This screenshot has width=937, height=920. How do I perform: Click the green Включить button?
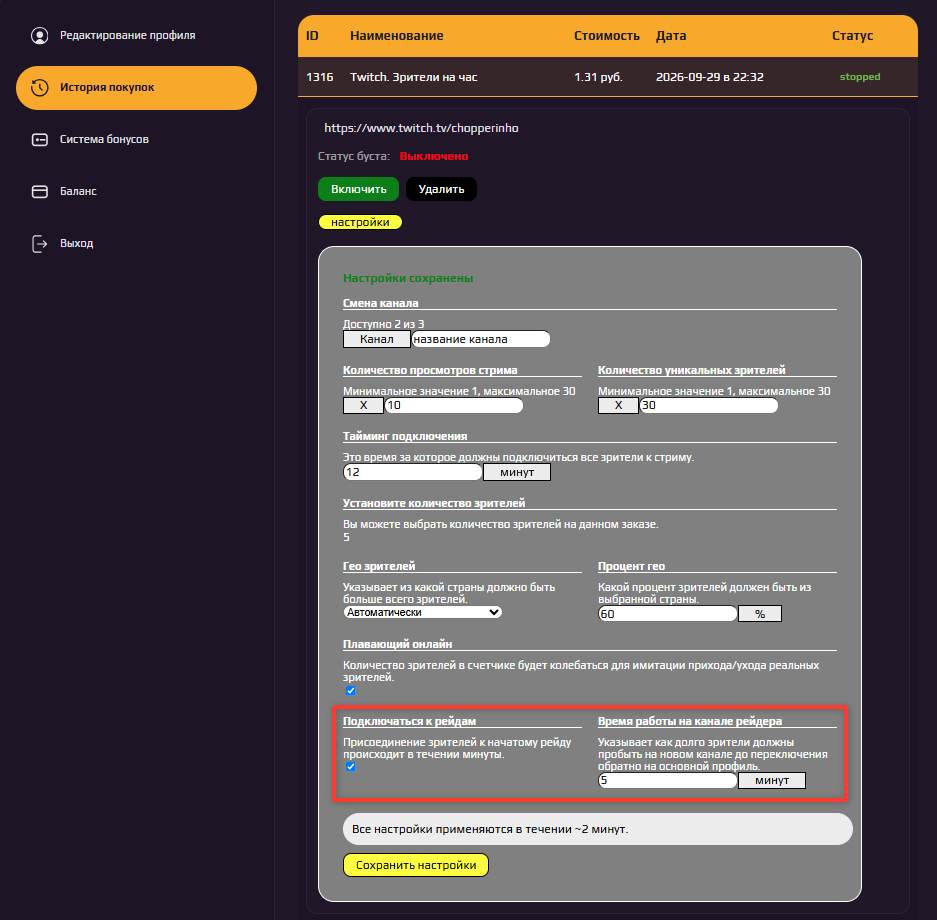(359, 189)
